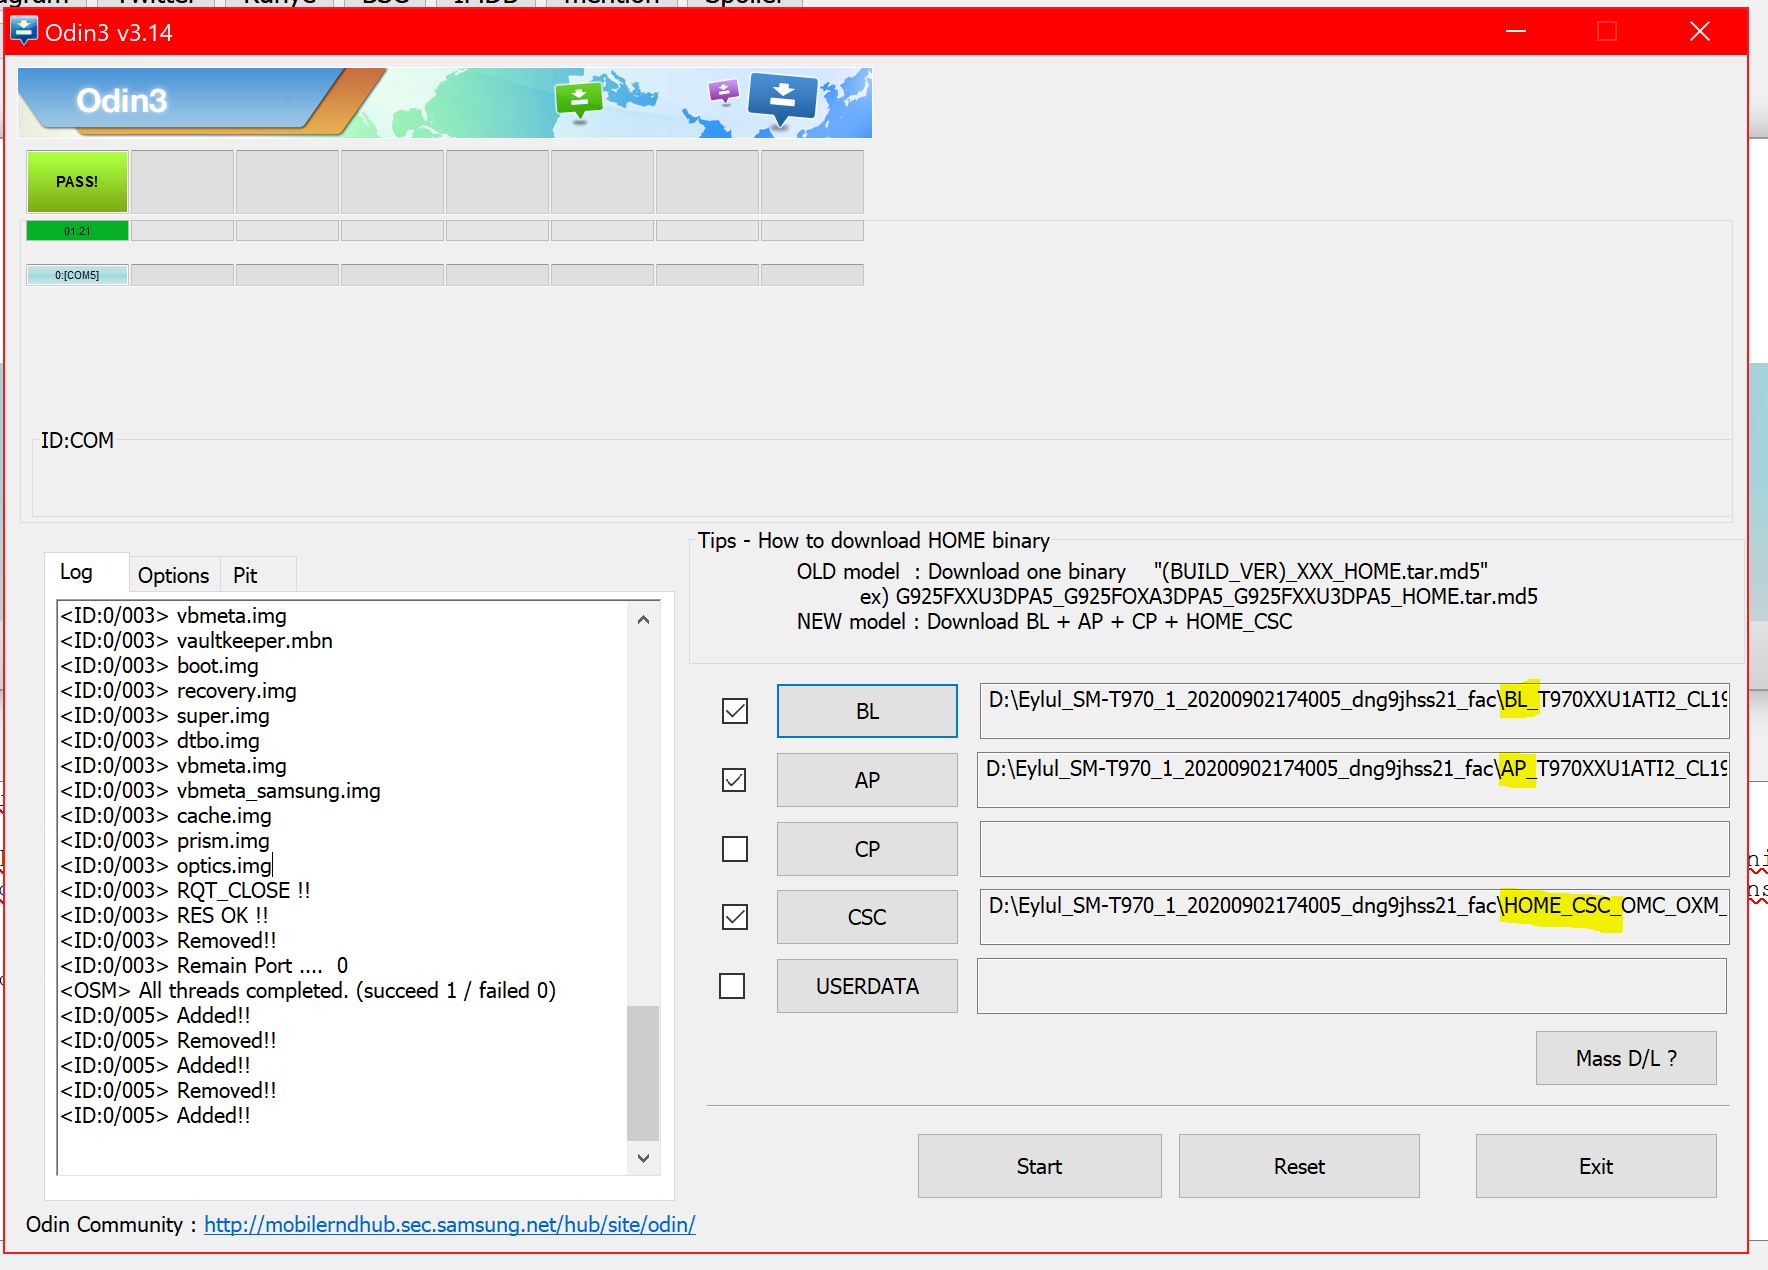Click the USERDATA file button
This screenshot has height=1270, width=1768.
click(867, 986)
